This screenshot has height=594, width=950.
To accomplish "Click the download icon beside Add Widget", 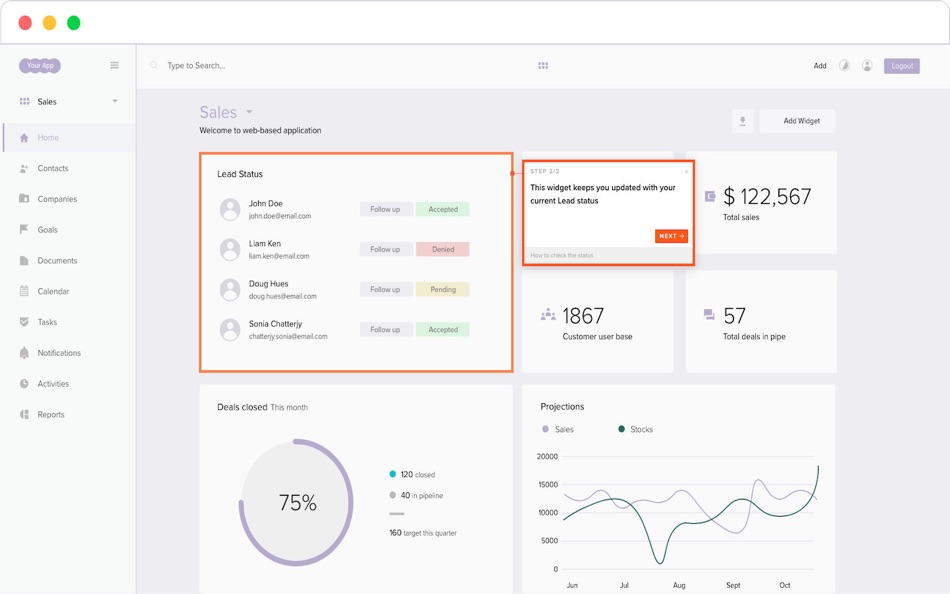I will [742, 121].
